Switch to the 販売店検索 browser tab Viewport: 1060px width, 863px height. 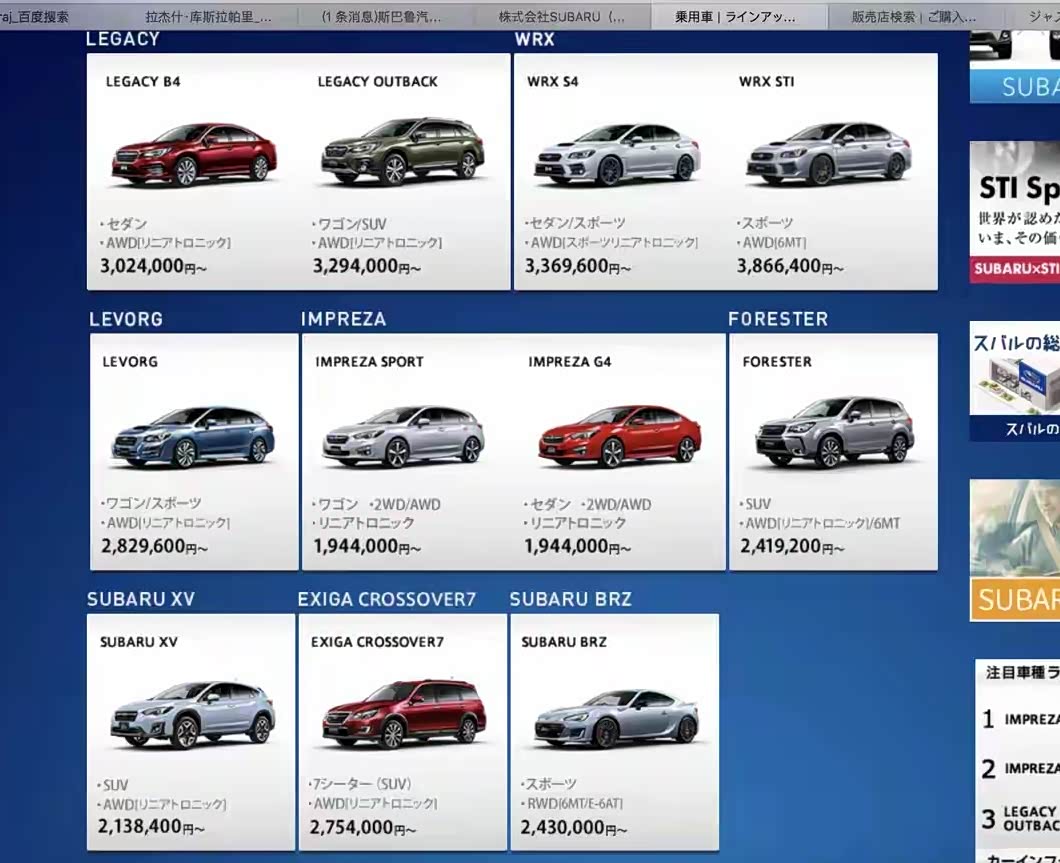[913, 16]
